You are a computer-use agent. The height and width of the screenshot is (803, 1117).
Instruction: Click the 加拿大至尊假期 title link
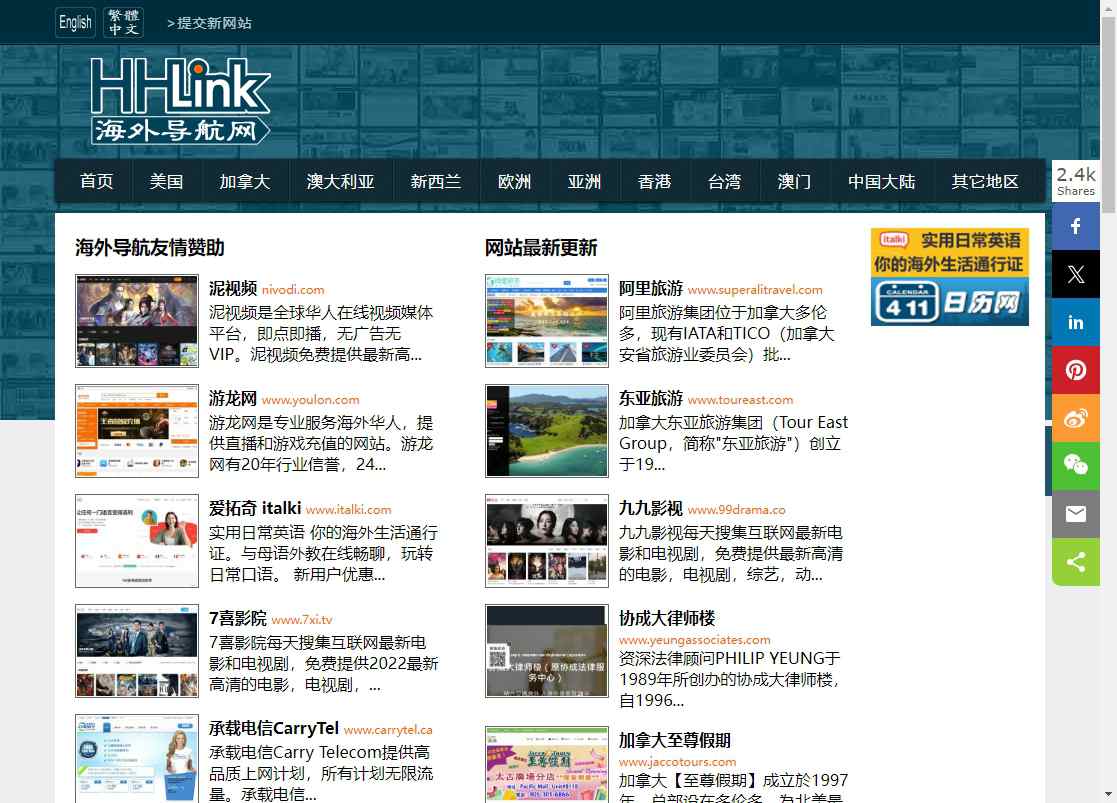(x=675, y=740)
